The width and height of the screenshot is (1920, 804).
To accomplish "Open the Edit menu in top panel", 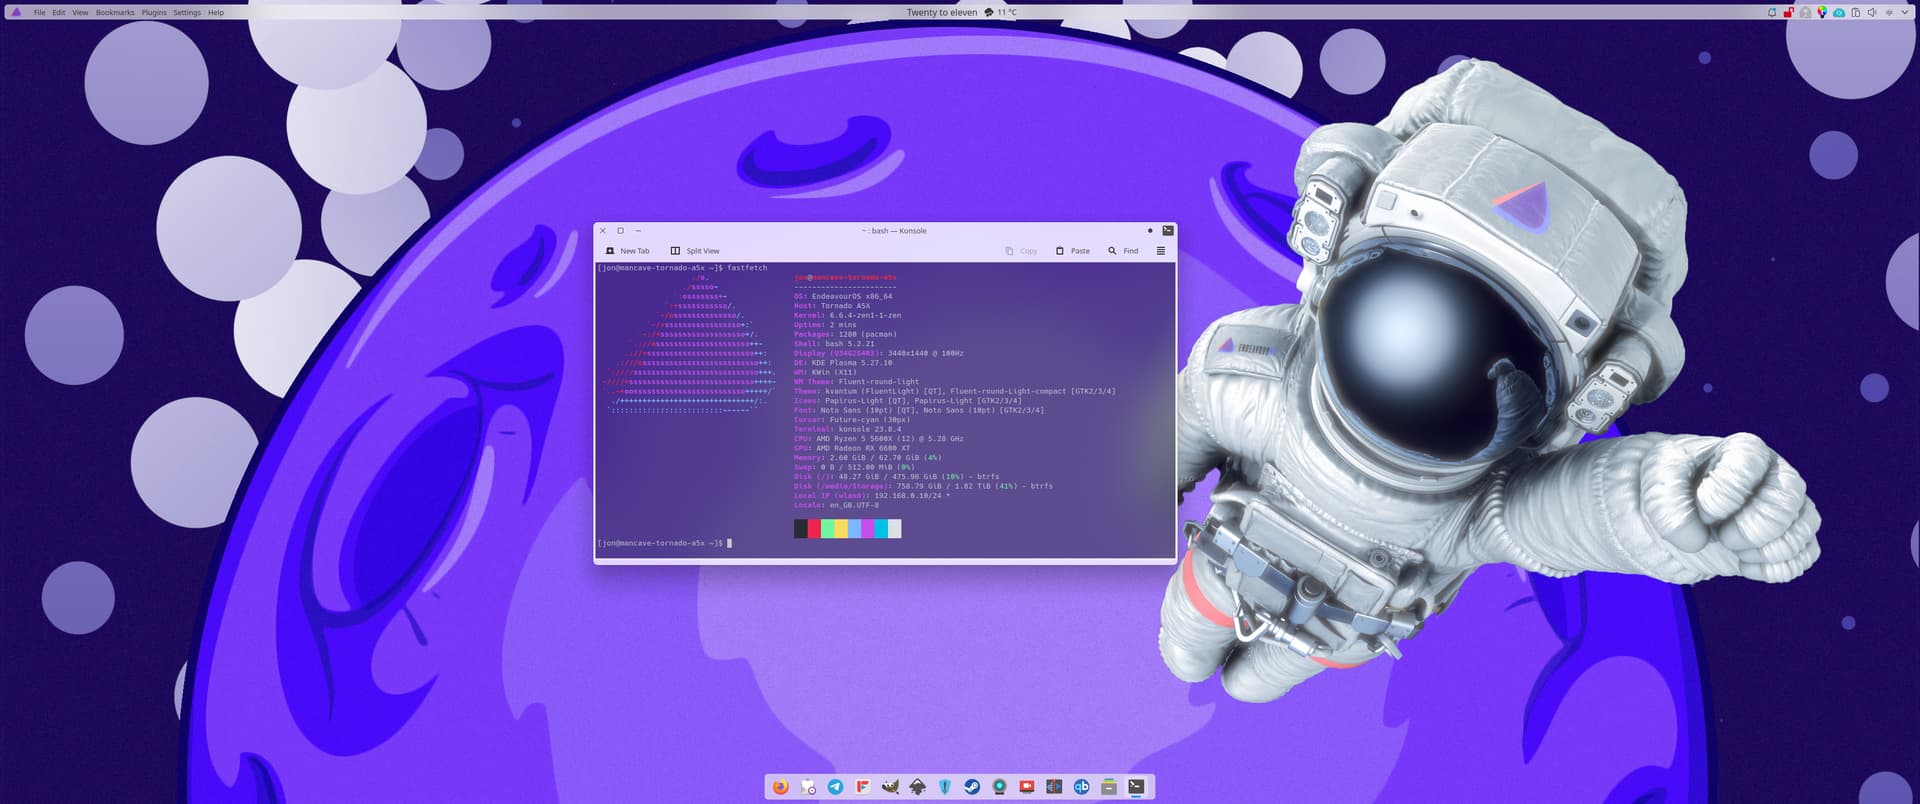I will click(x=59, y=13).
